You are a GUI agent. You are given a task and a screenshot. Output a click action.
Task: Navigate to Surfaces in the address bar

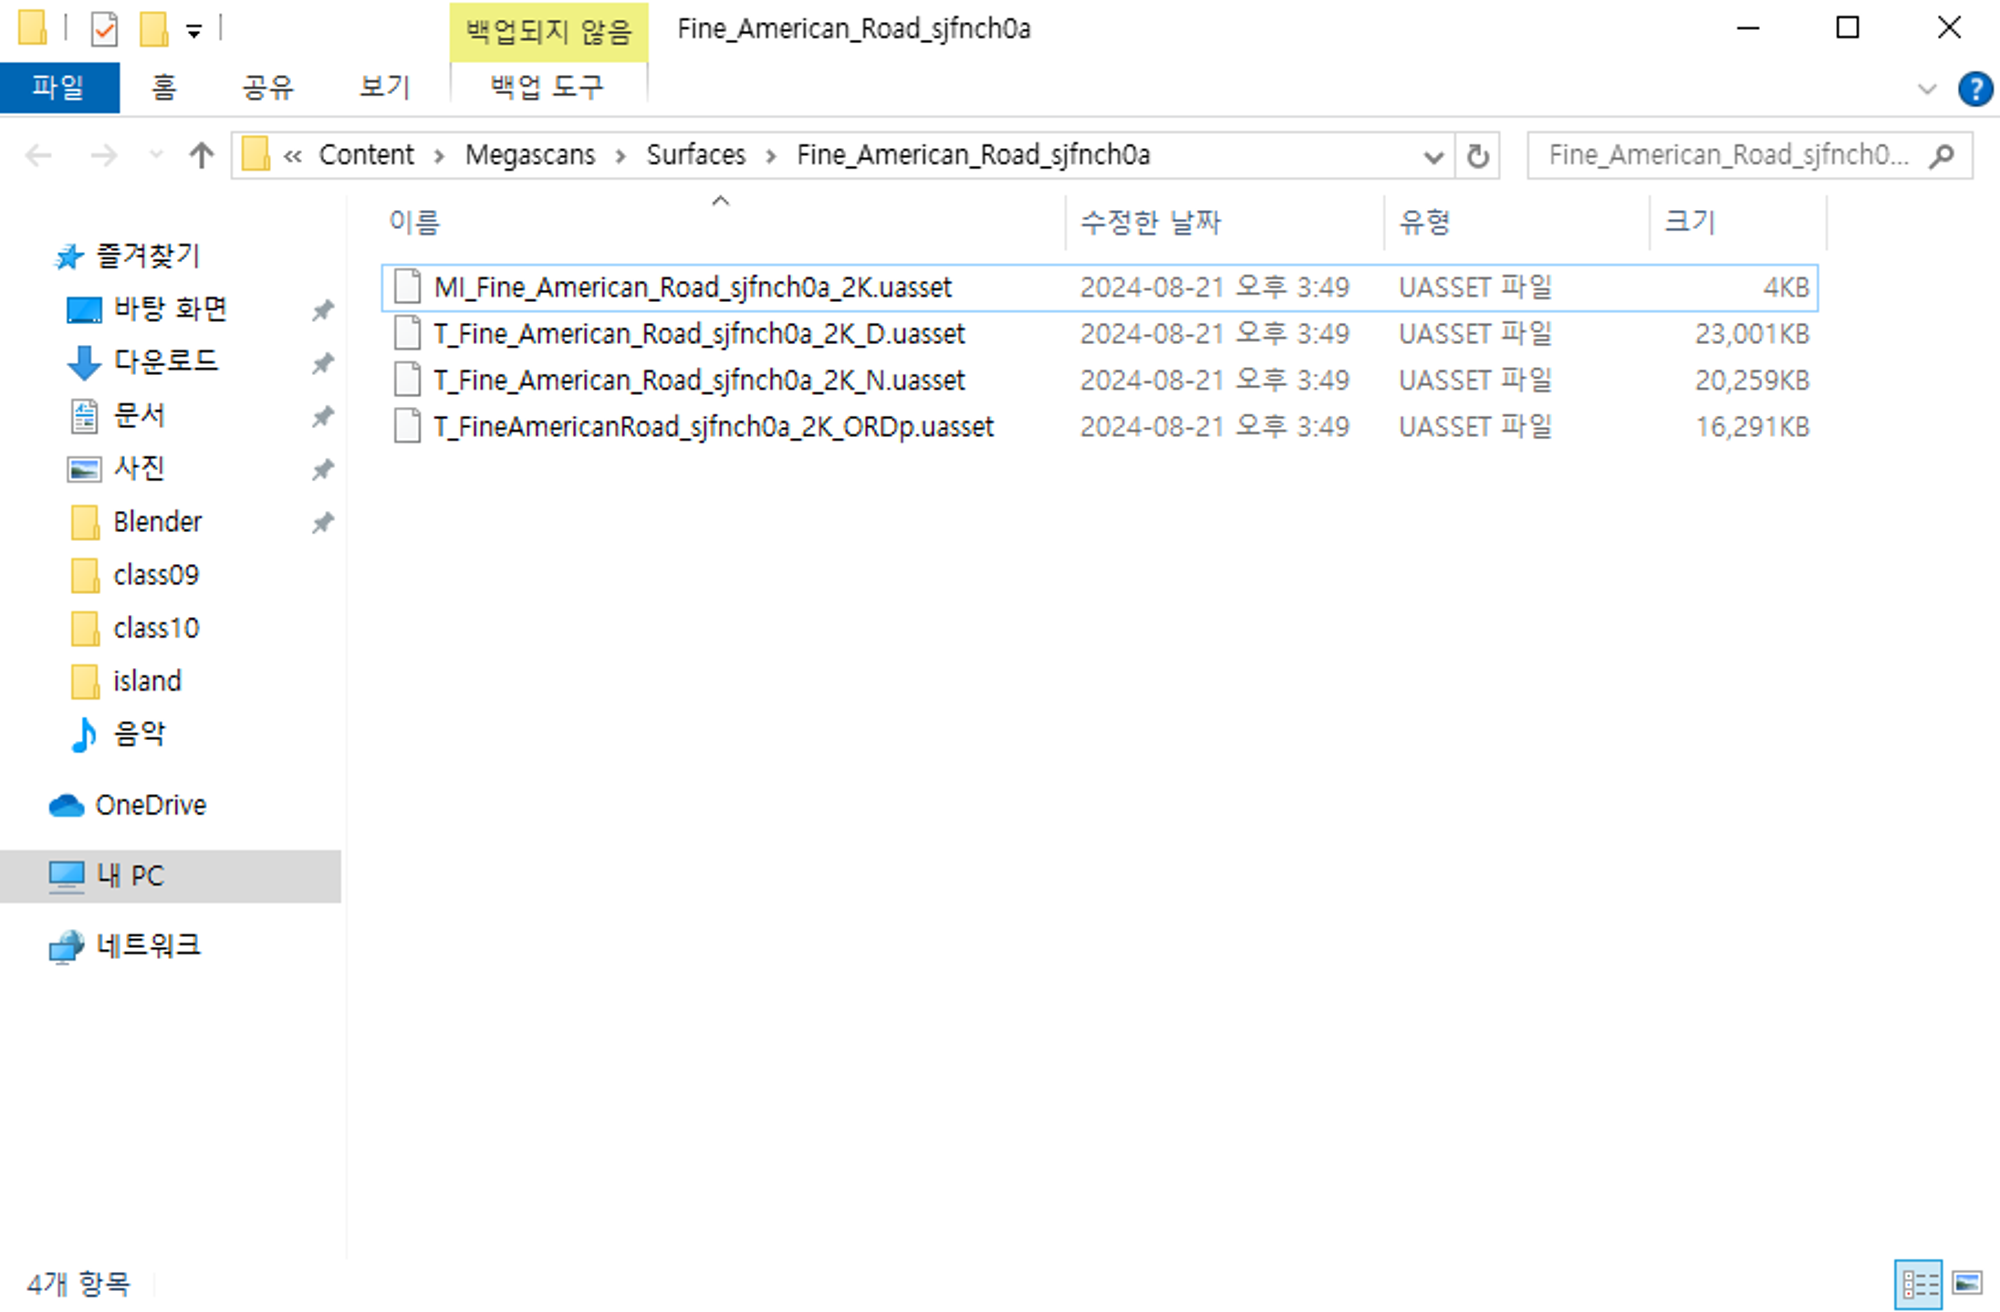click(x=696, y=155)
